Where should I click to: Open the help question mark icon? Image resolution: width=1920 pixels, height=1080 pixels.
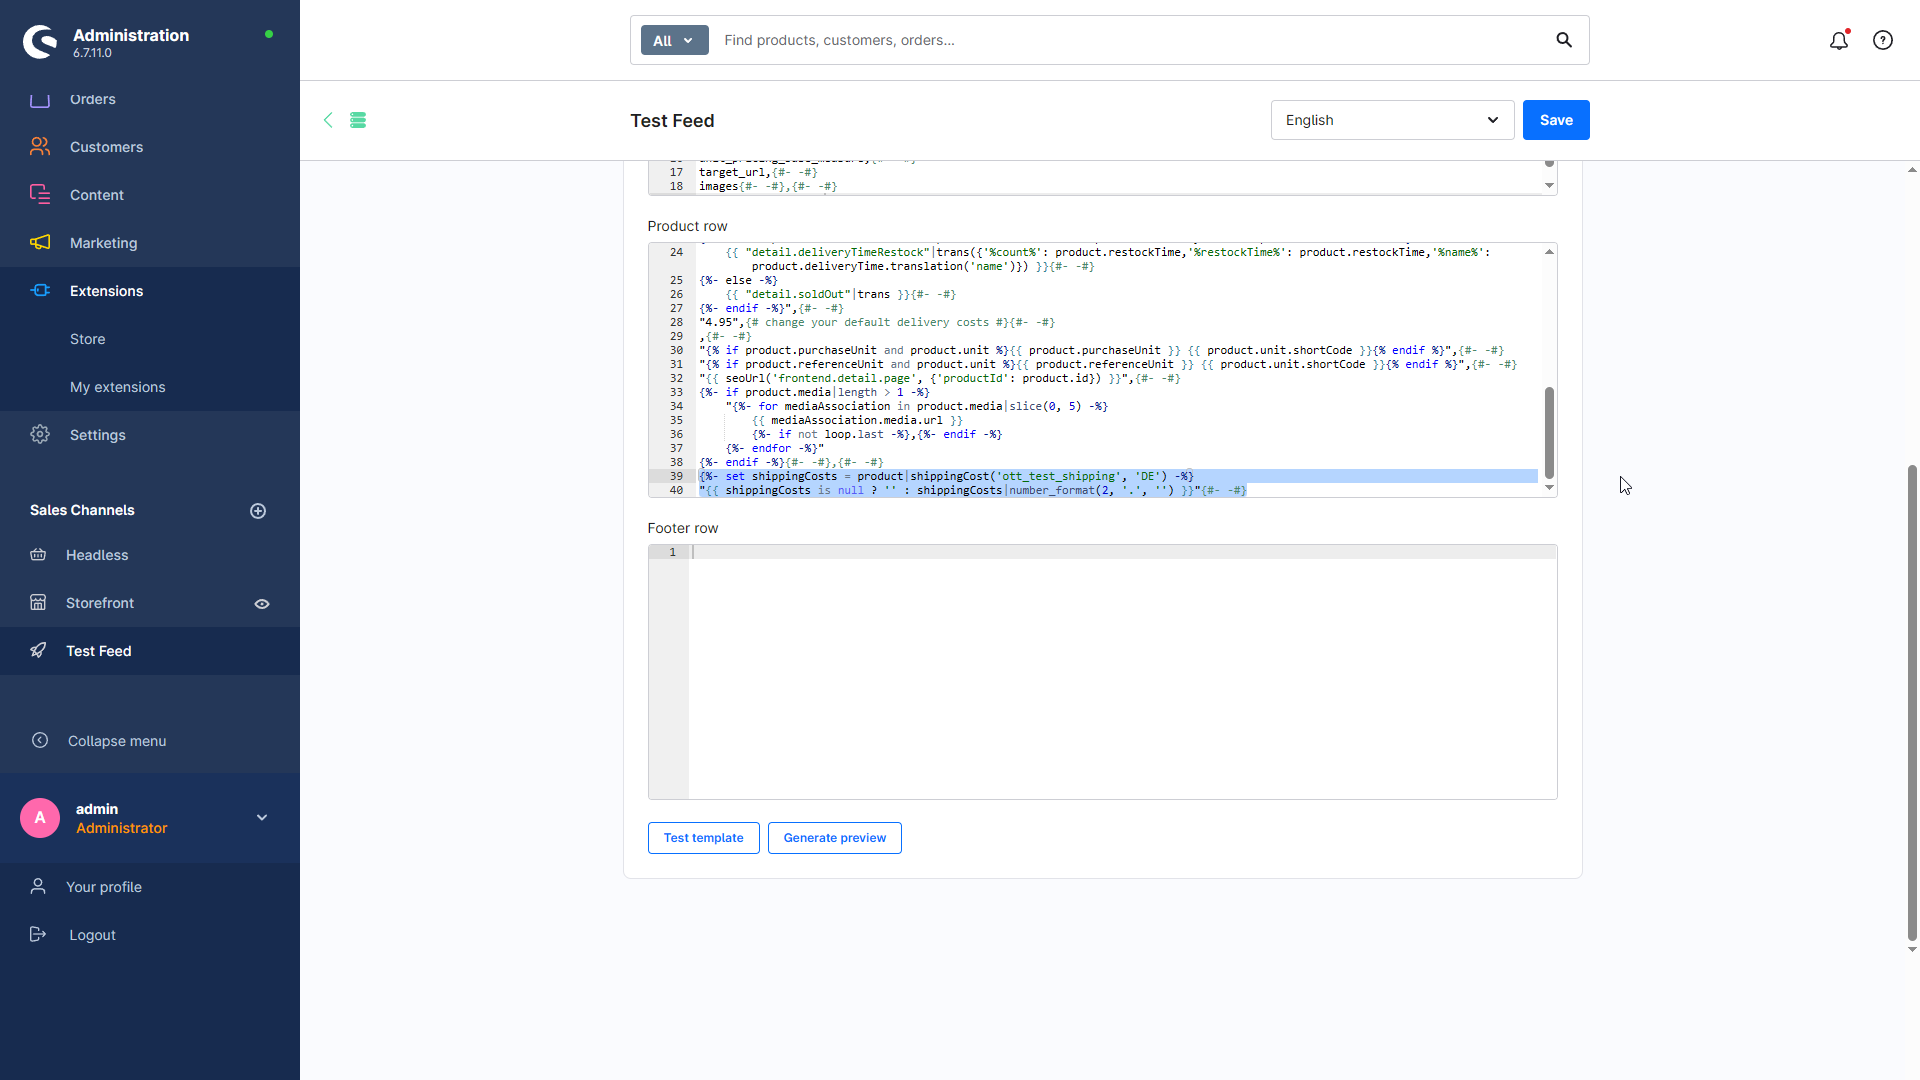[x=1883, y=41]
